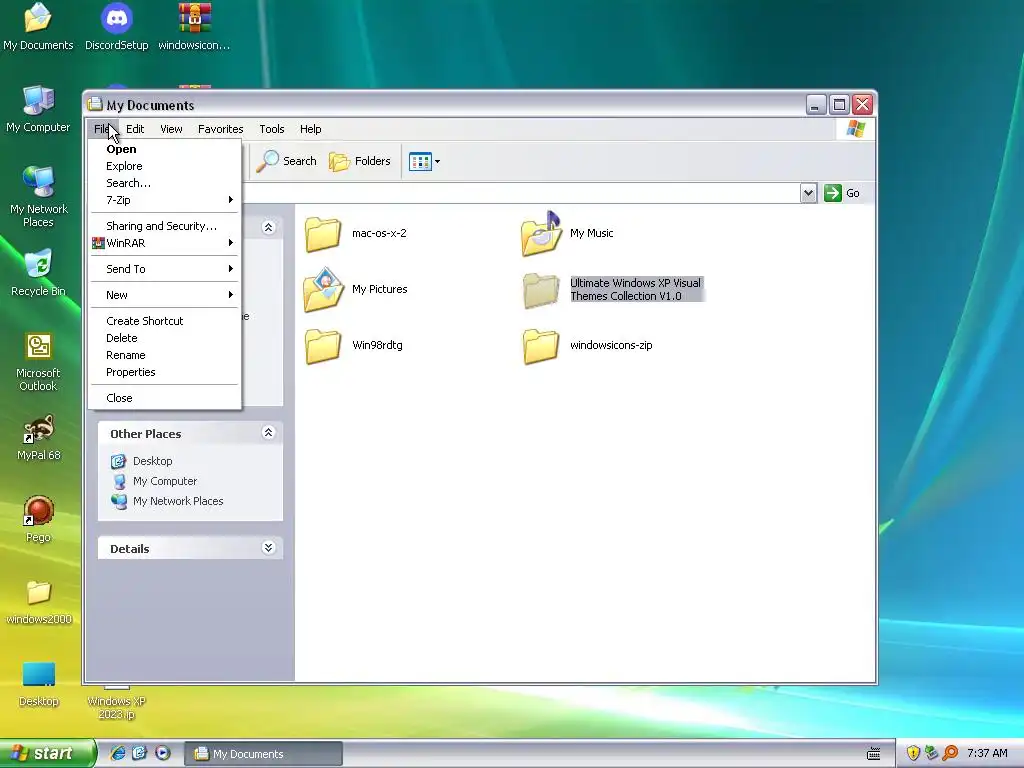Click the Windows XP 2023.ip desktop icon
The width and height of the screenshot is (1024, 768).
coord(116,703)
